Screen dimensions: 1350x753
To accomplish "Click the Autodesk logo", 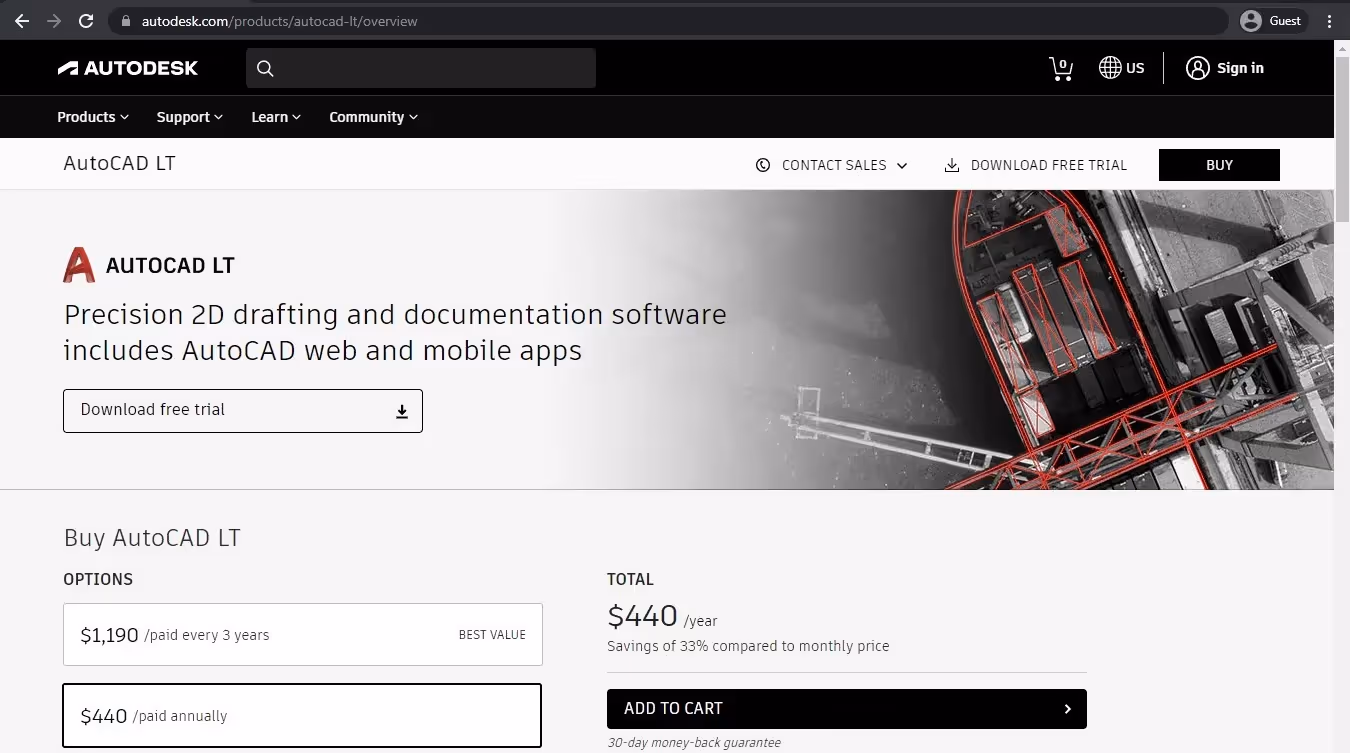I will click(x=128, y=68).
